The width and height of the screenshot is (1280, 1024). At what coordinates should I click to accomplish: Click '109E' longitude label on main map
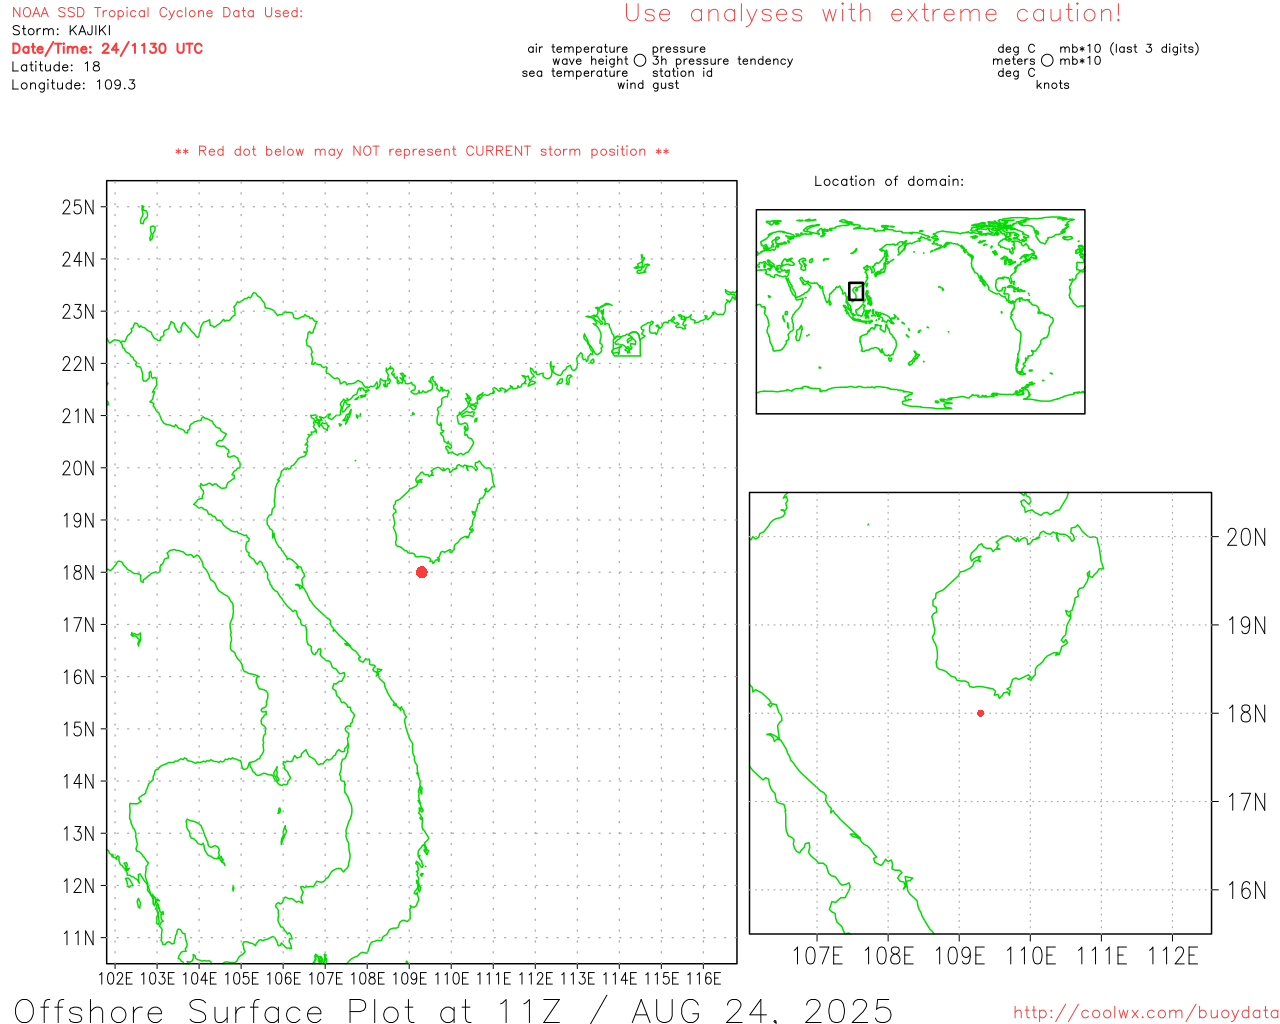coord(409,978)
